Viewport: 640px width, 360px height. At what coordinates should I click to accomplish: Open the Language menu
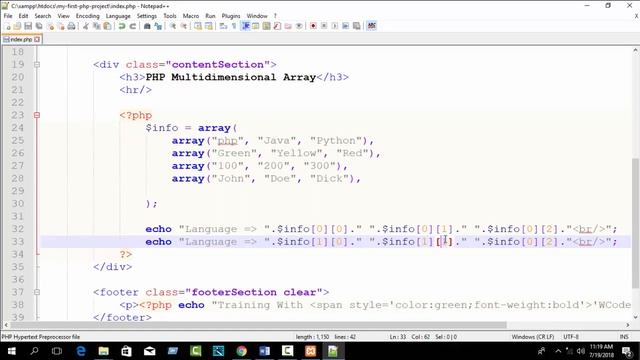coord(118,16)
